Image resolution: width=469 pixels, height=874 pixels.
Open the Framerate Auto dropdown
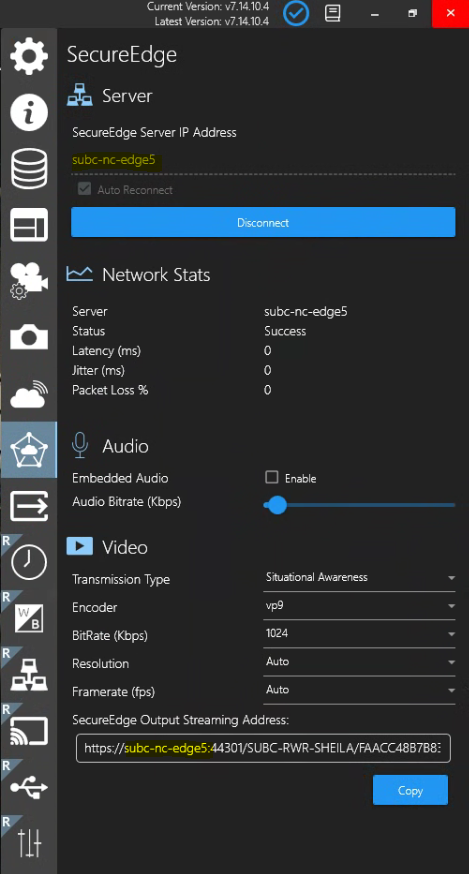pyautogui.click(x=359, y=691)
